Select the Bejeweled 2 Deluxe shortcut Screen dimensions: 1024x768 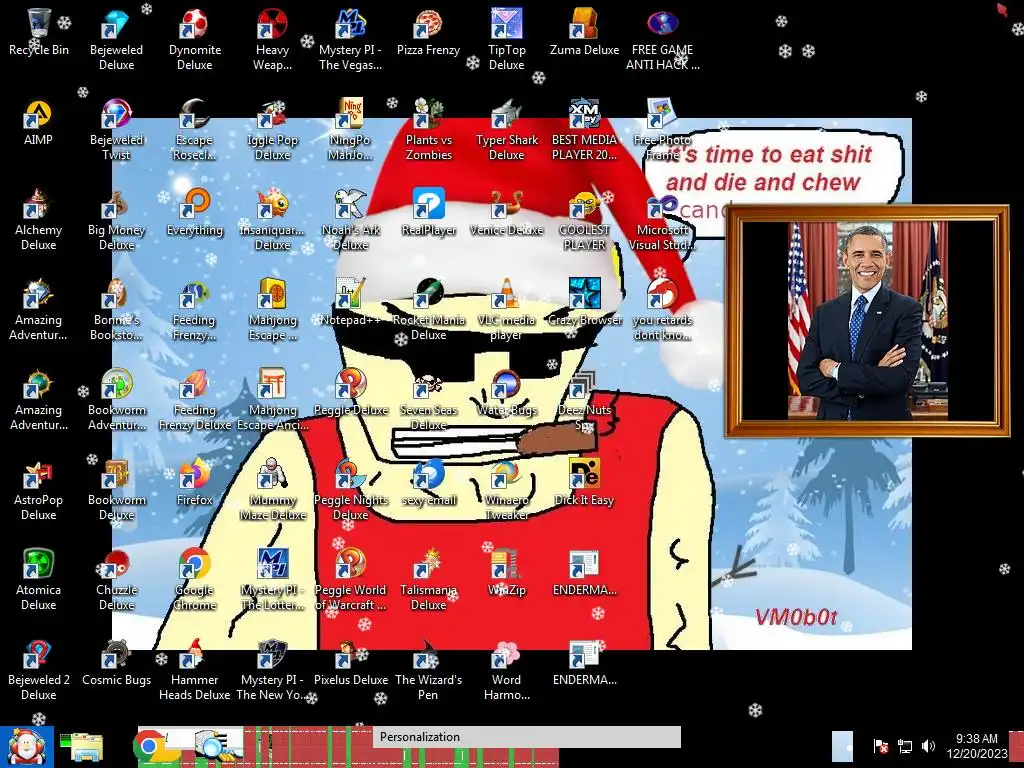pos(39,671)
